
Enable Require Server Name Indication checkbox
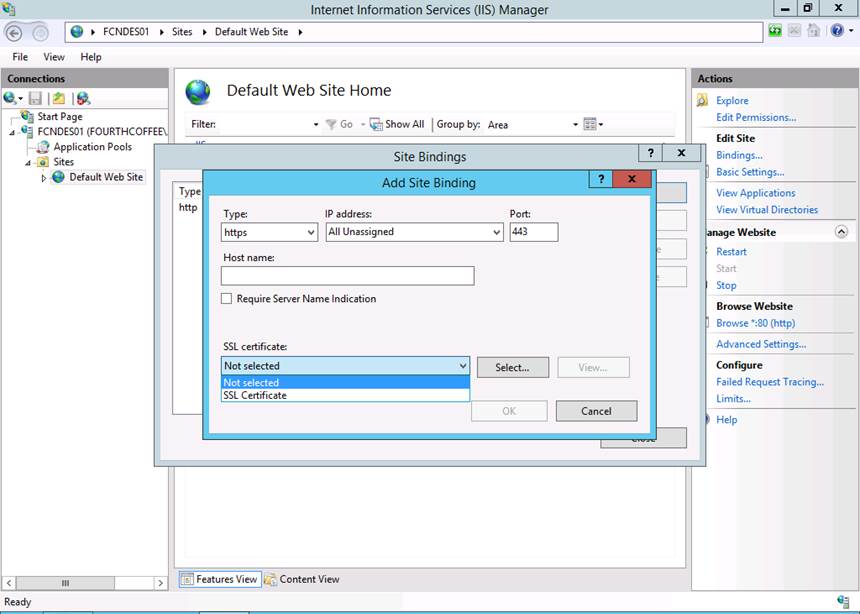click(227, 299)
